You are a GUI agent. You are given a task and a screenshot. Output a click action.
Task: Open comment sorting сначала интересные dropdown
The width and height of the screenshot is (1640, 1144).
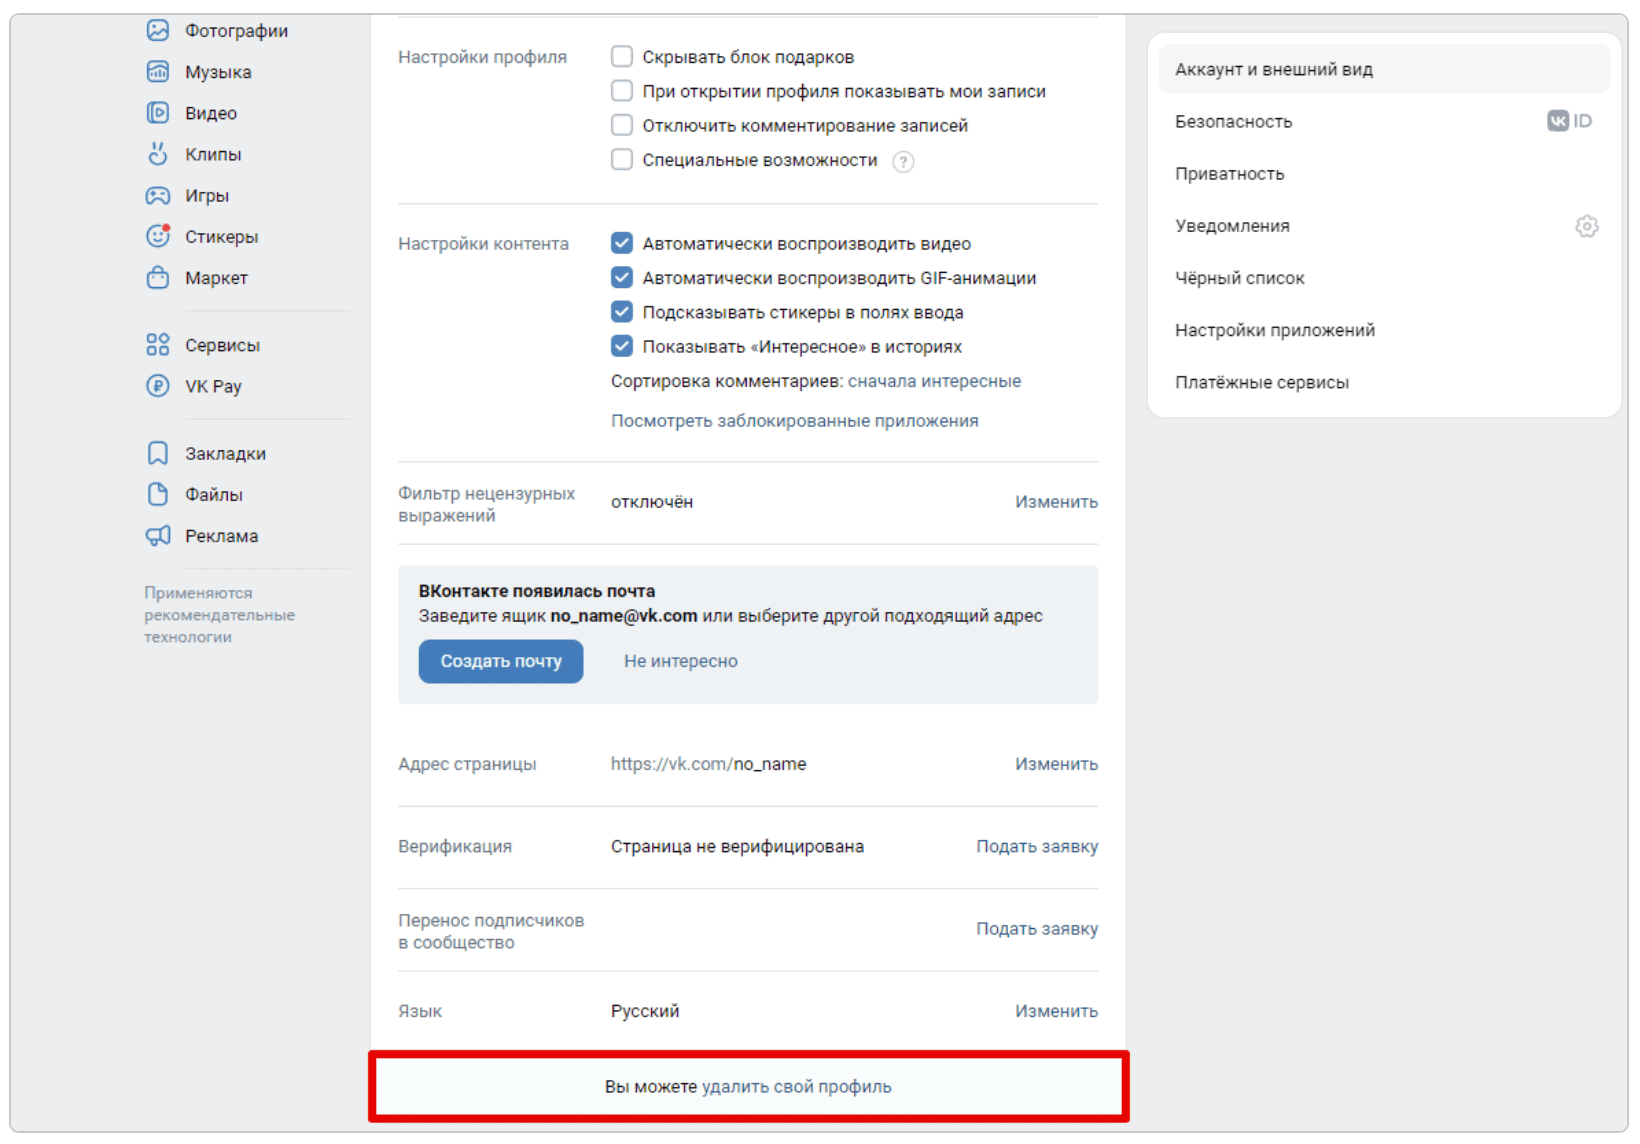tap(934, 381)
